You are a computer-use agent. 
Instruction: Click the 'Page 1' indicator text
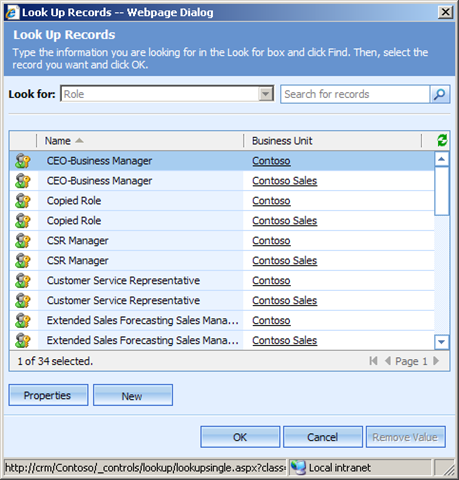coord(411,361)
